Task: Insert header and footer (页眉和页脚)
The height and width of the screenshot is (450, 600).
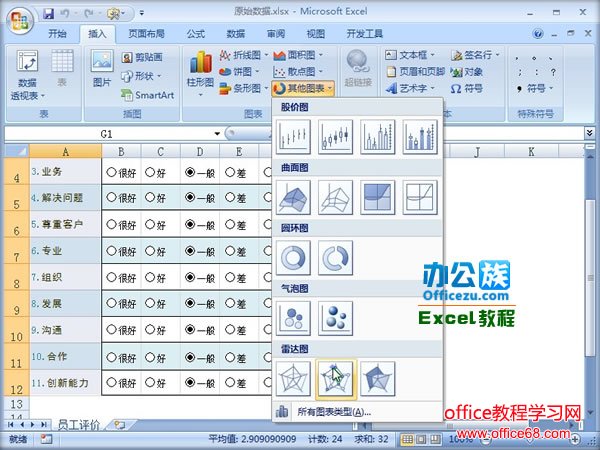Action: pyautogui.click(x=415, y=72)
